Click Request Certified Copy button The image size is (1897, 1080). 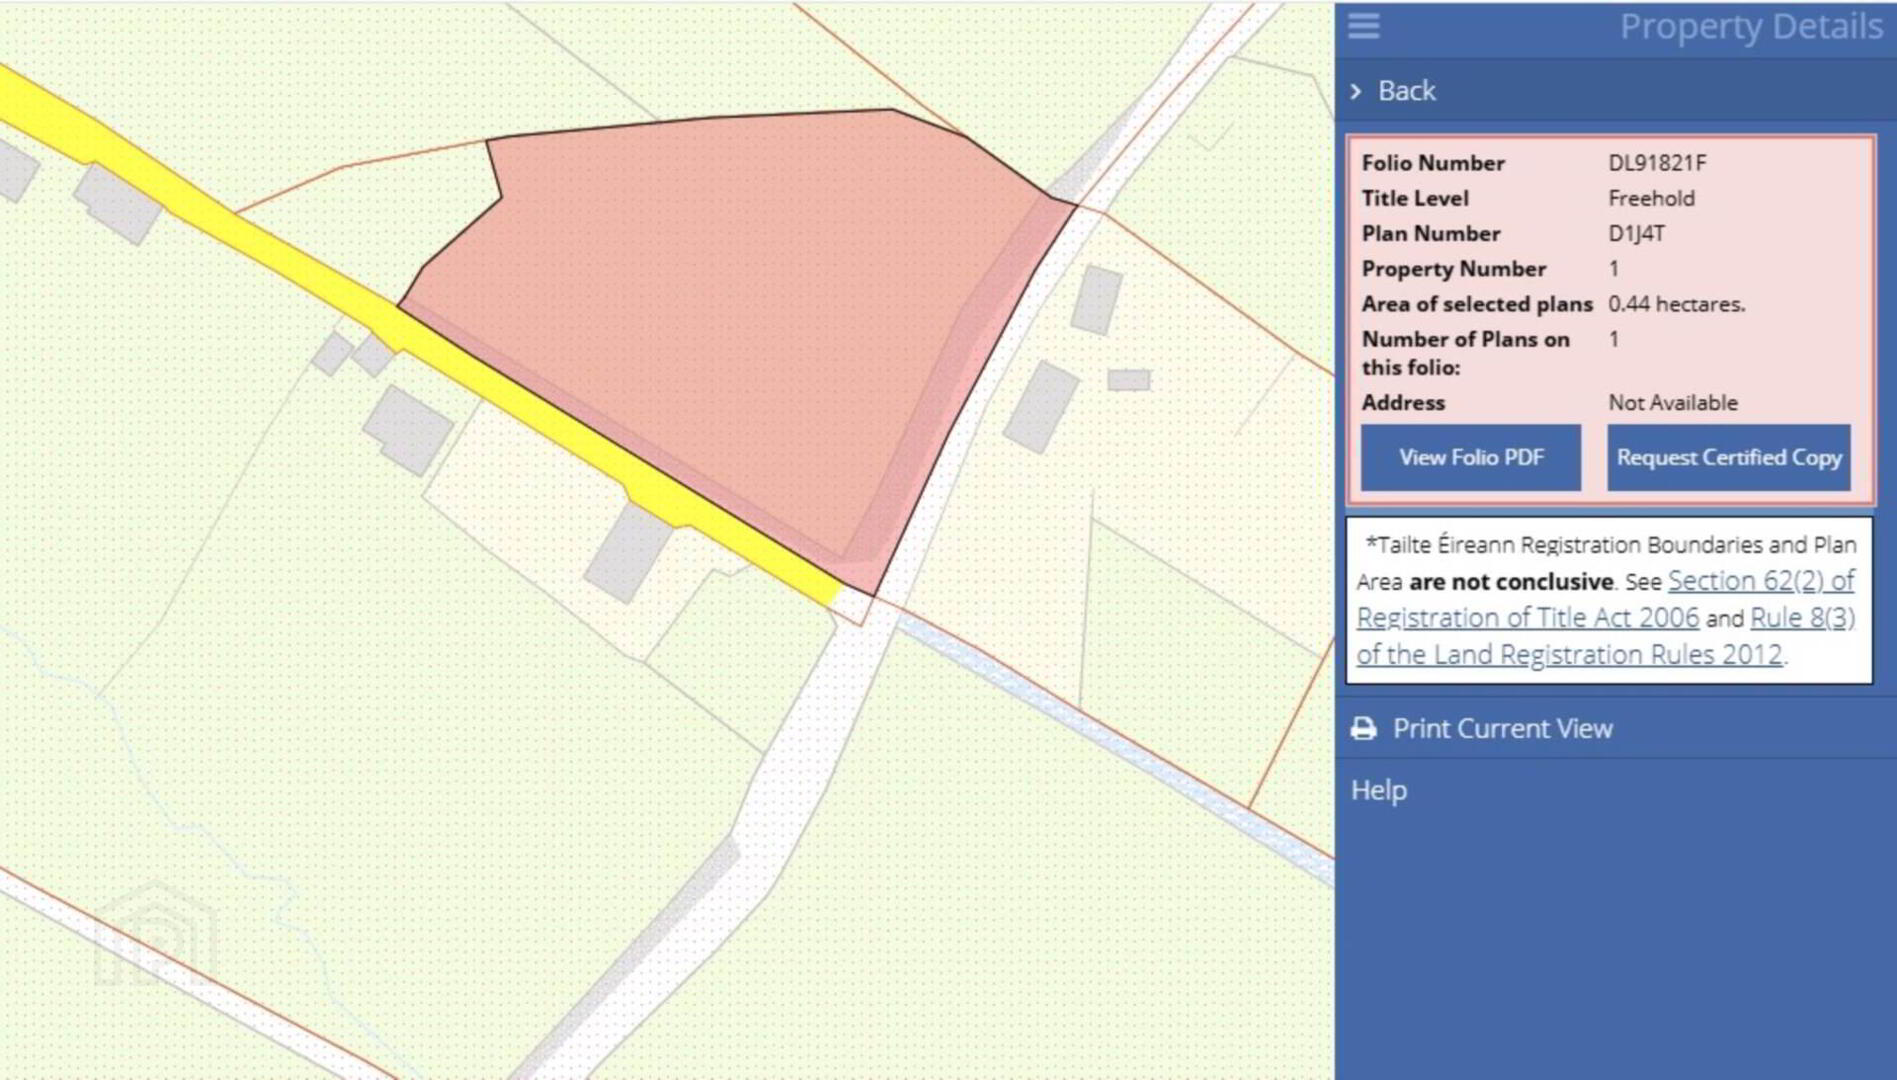tap(1729, 457)
